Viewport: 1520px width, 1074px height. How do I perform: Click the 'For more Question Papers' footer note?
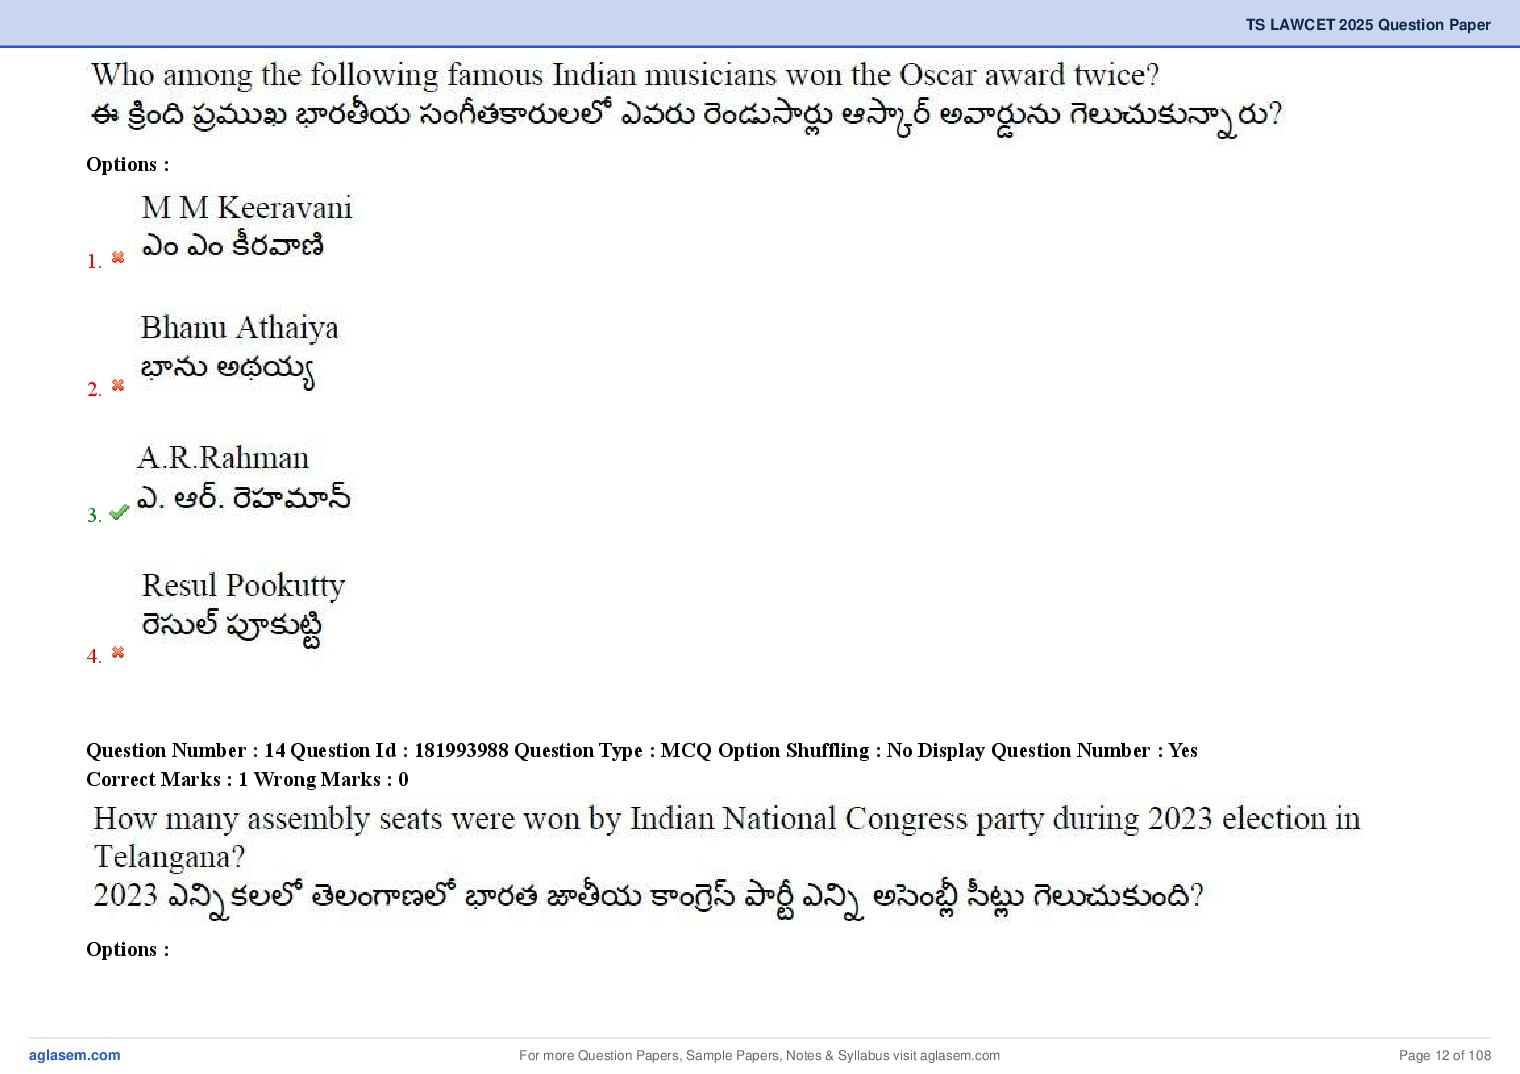(760, 1055)
